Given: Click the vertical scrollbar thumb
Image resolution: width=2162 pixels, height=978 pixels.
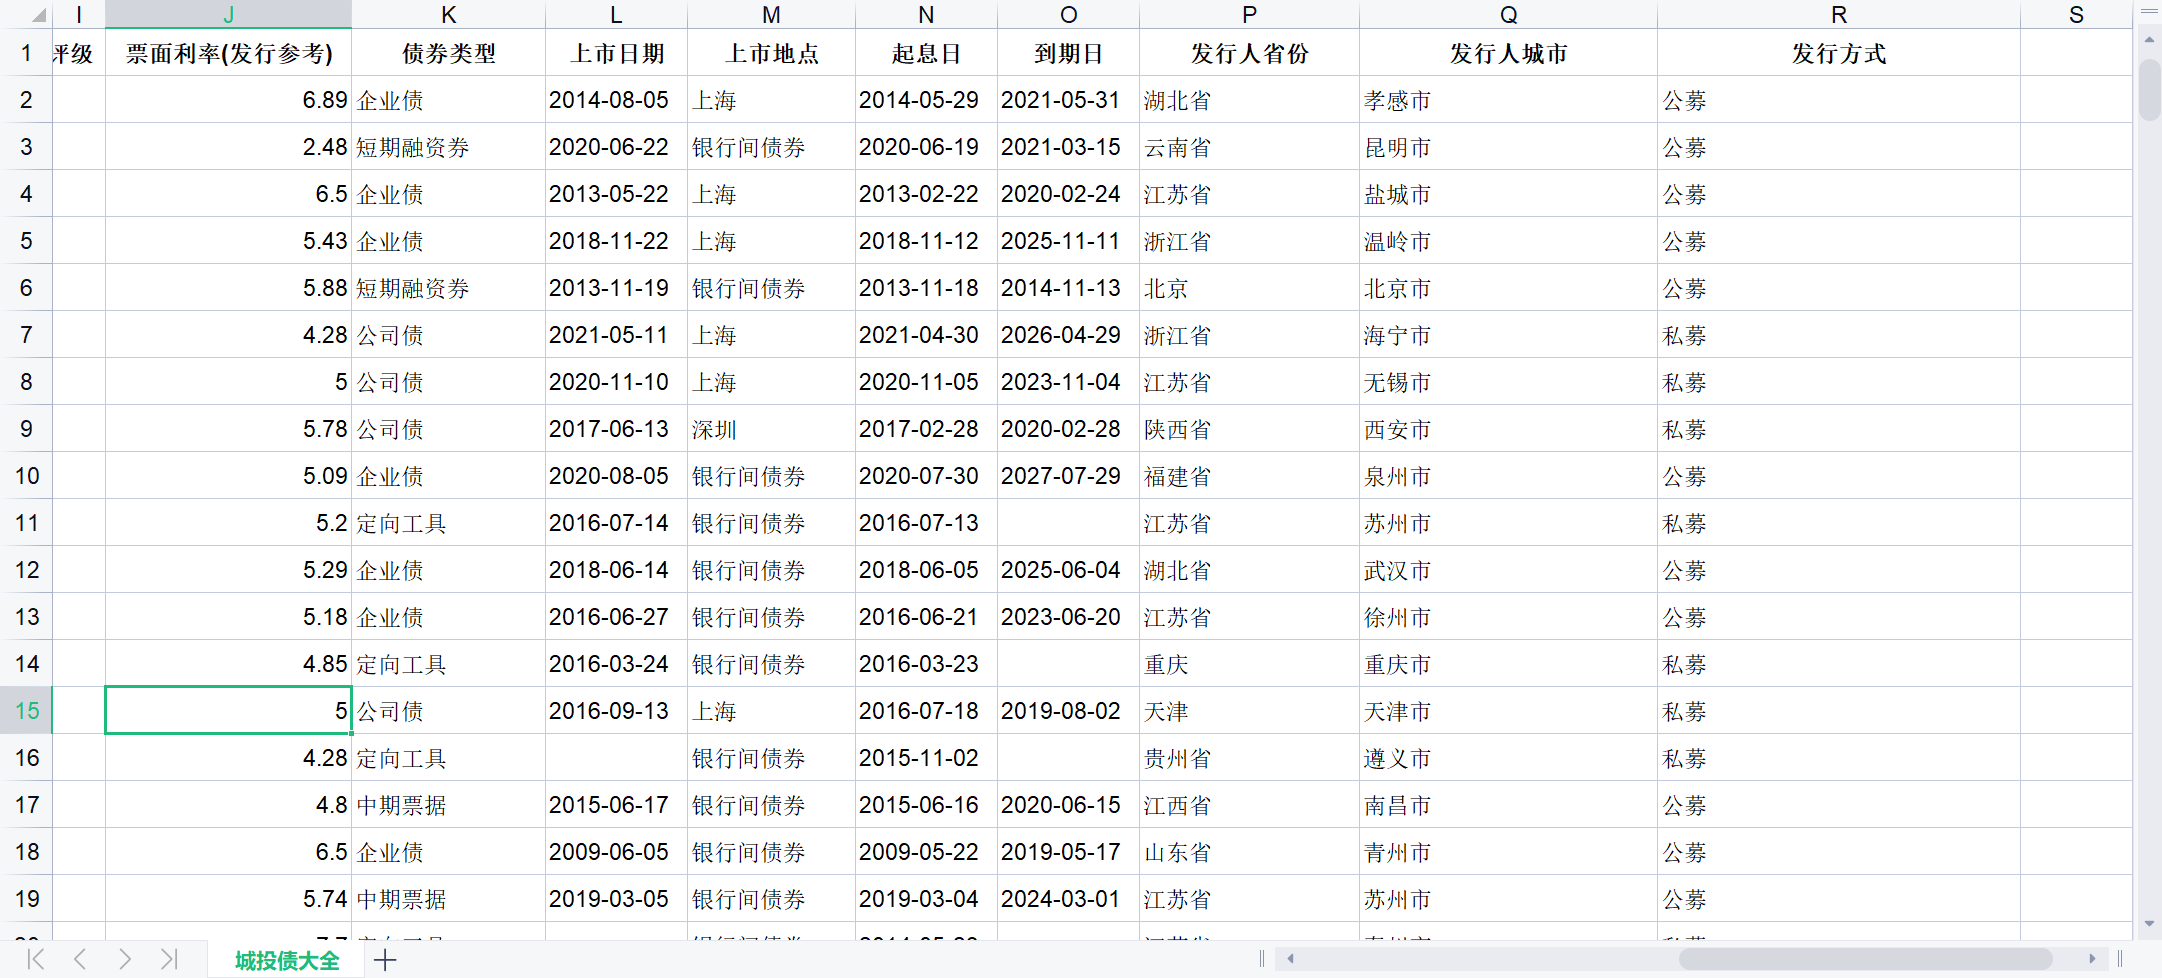Looking at the screenshot, I should coord(2149,90).
